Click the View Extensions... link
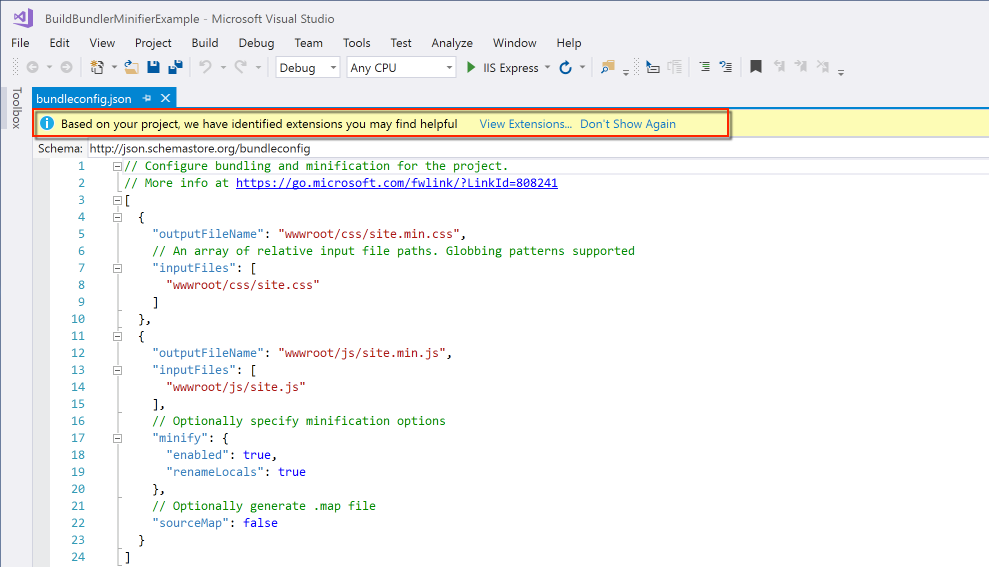Image resolution: width=989 pixels, height=567 pixels. (x=525, y=124)
